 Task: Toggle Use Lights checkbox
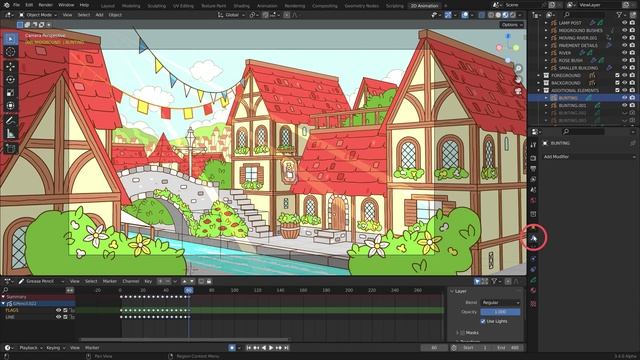point(483,322)
